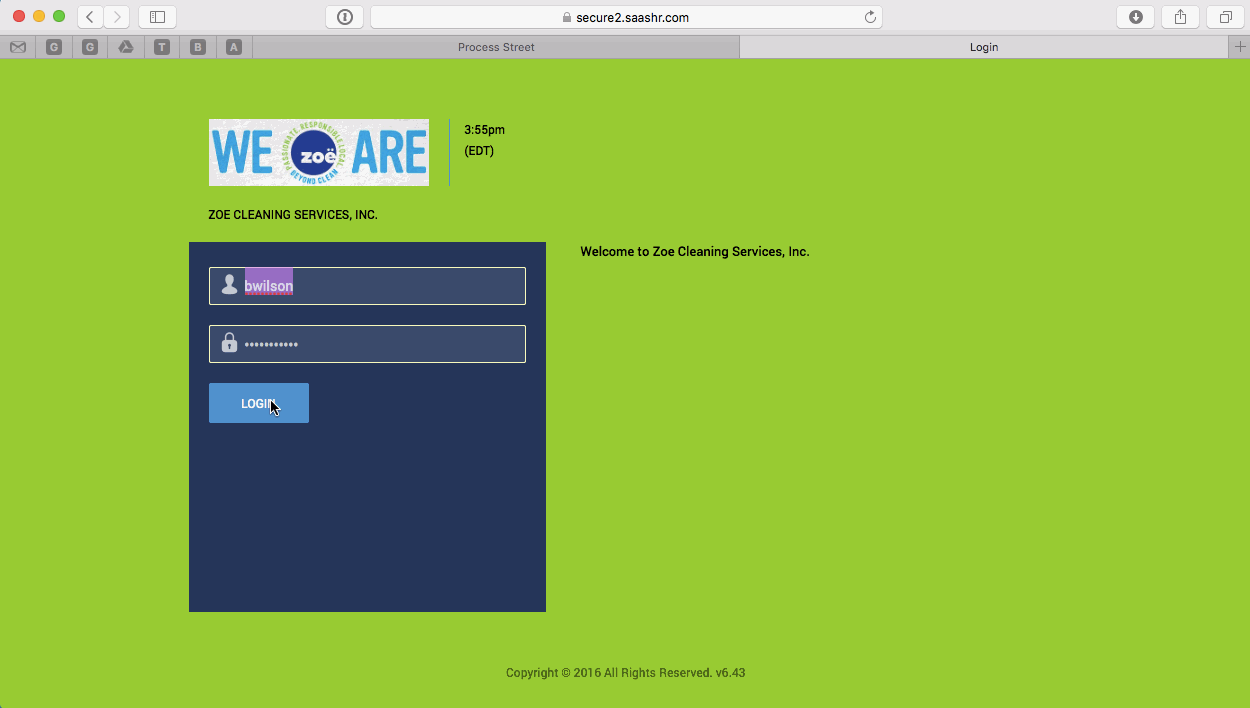The image size is (1250, 708).
Task: Click the Share toolbar icon
Action: click(x=1180, y=17)
